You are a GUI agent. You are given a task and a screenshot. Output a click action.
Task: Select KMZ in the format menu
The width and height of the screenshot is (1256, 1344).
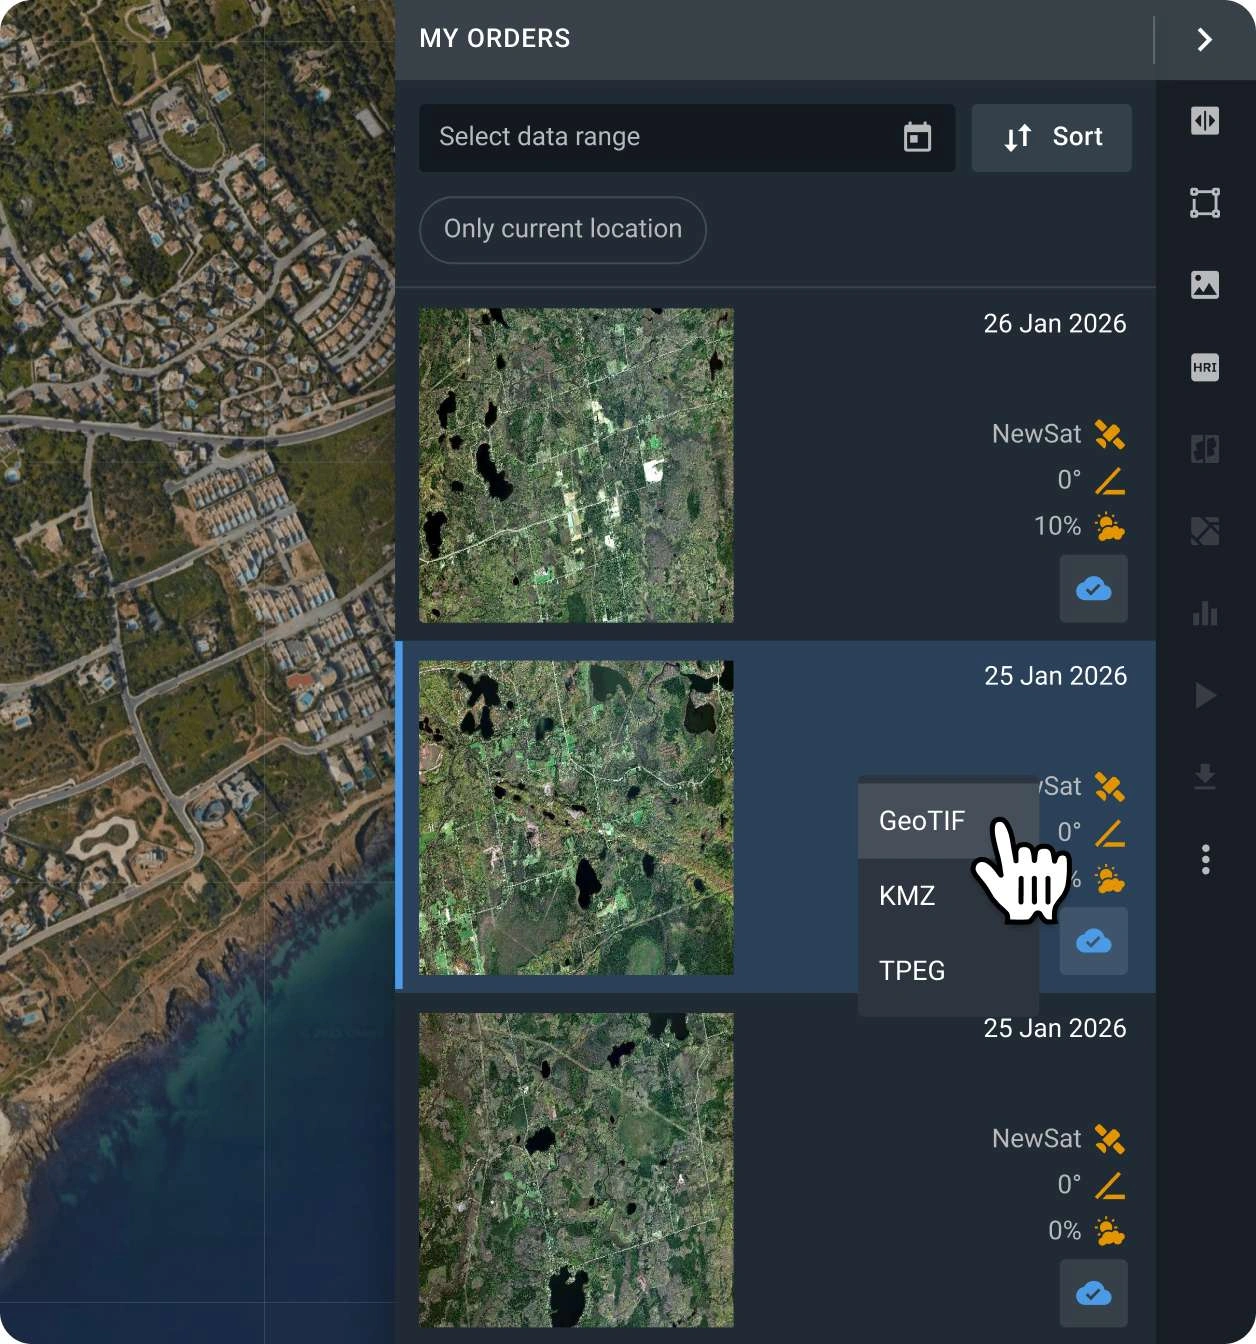point(906,895)
